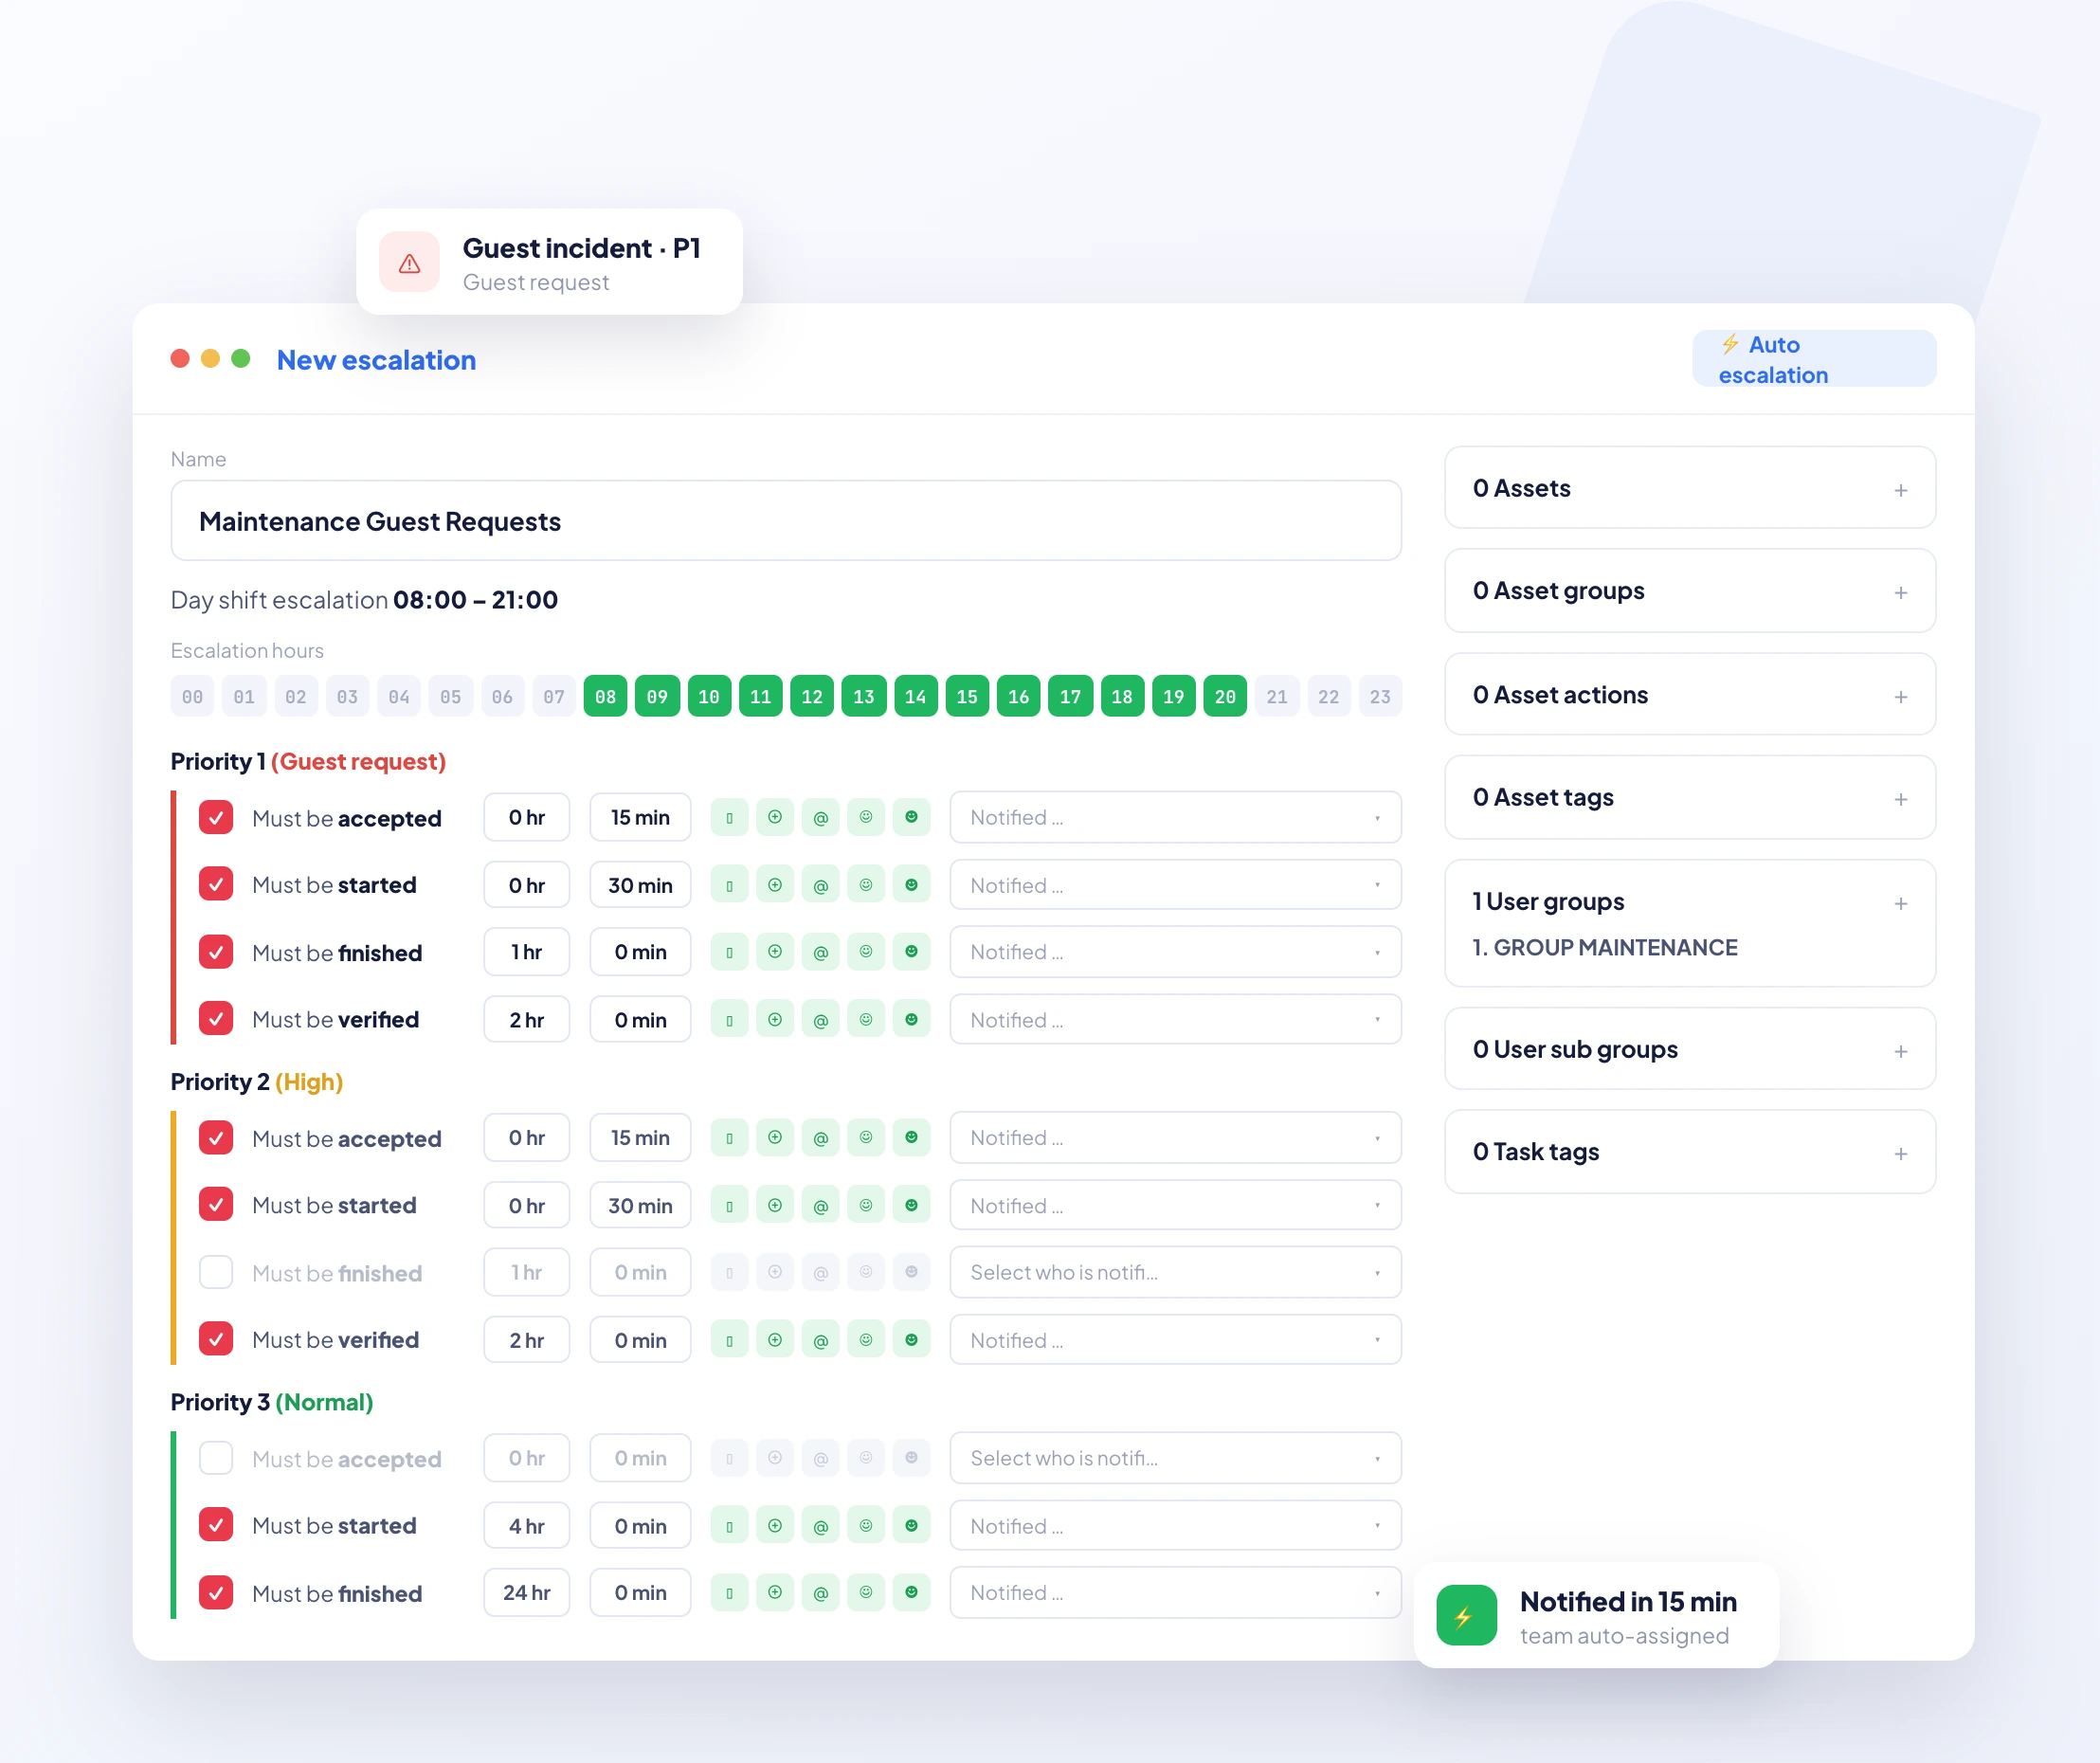The image size is (2100, 1763).
Task: Uncheck Priority 1 Must be accepted
Action: 216,817
